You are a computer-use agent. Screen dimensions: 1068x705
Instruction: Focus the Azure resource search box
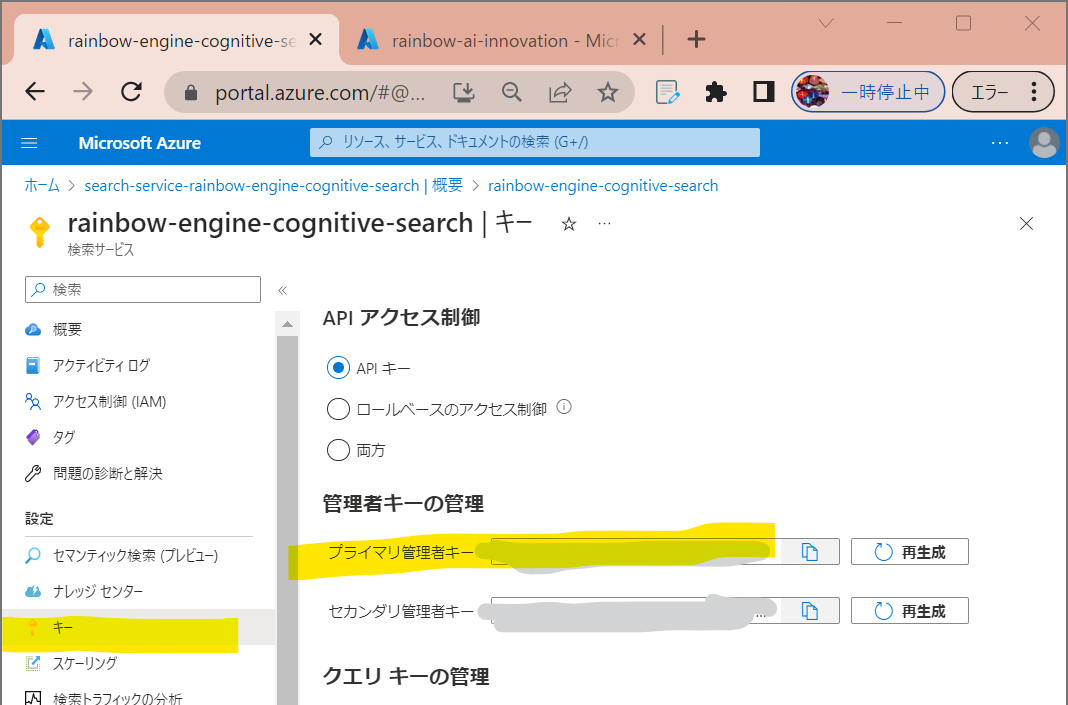pos(535,142)
